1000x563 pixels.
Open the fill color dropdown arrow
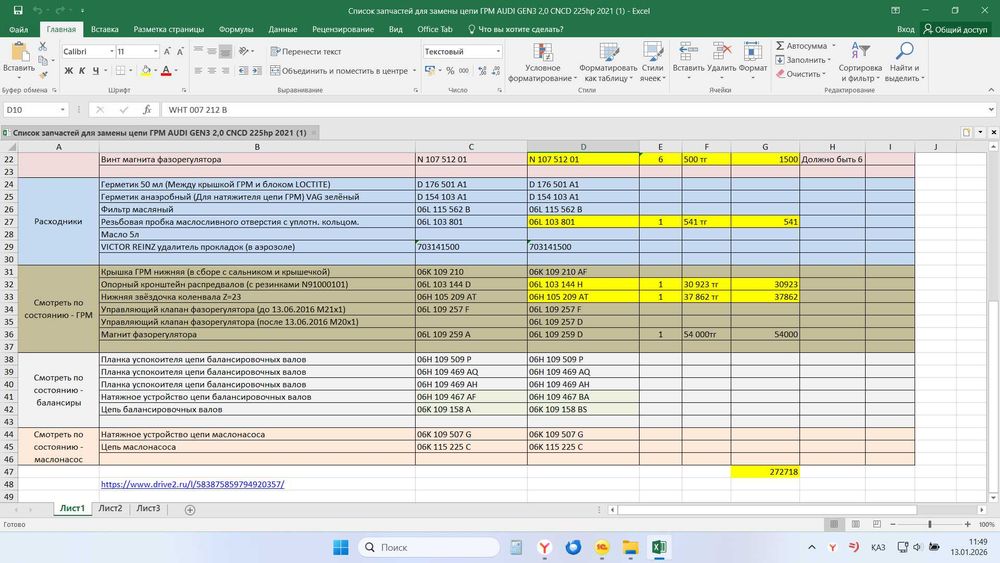point(156,71)
